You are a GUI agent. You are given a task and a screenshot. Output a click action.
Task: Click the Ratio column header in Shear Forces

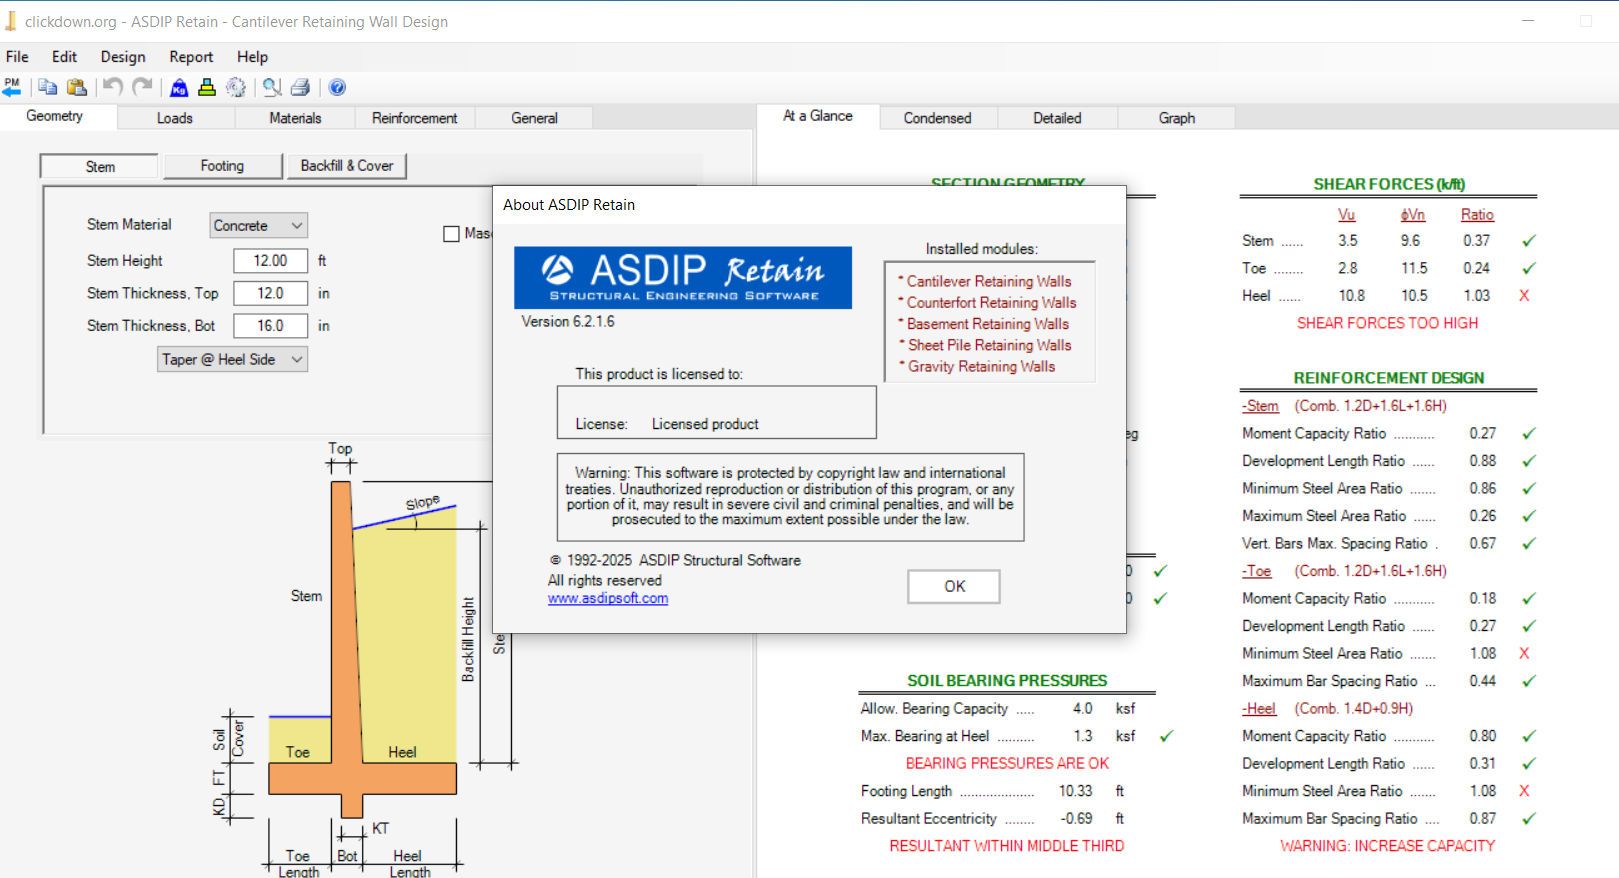tap(1477, 215)
